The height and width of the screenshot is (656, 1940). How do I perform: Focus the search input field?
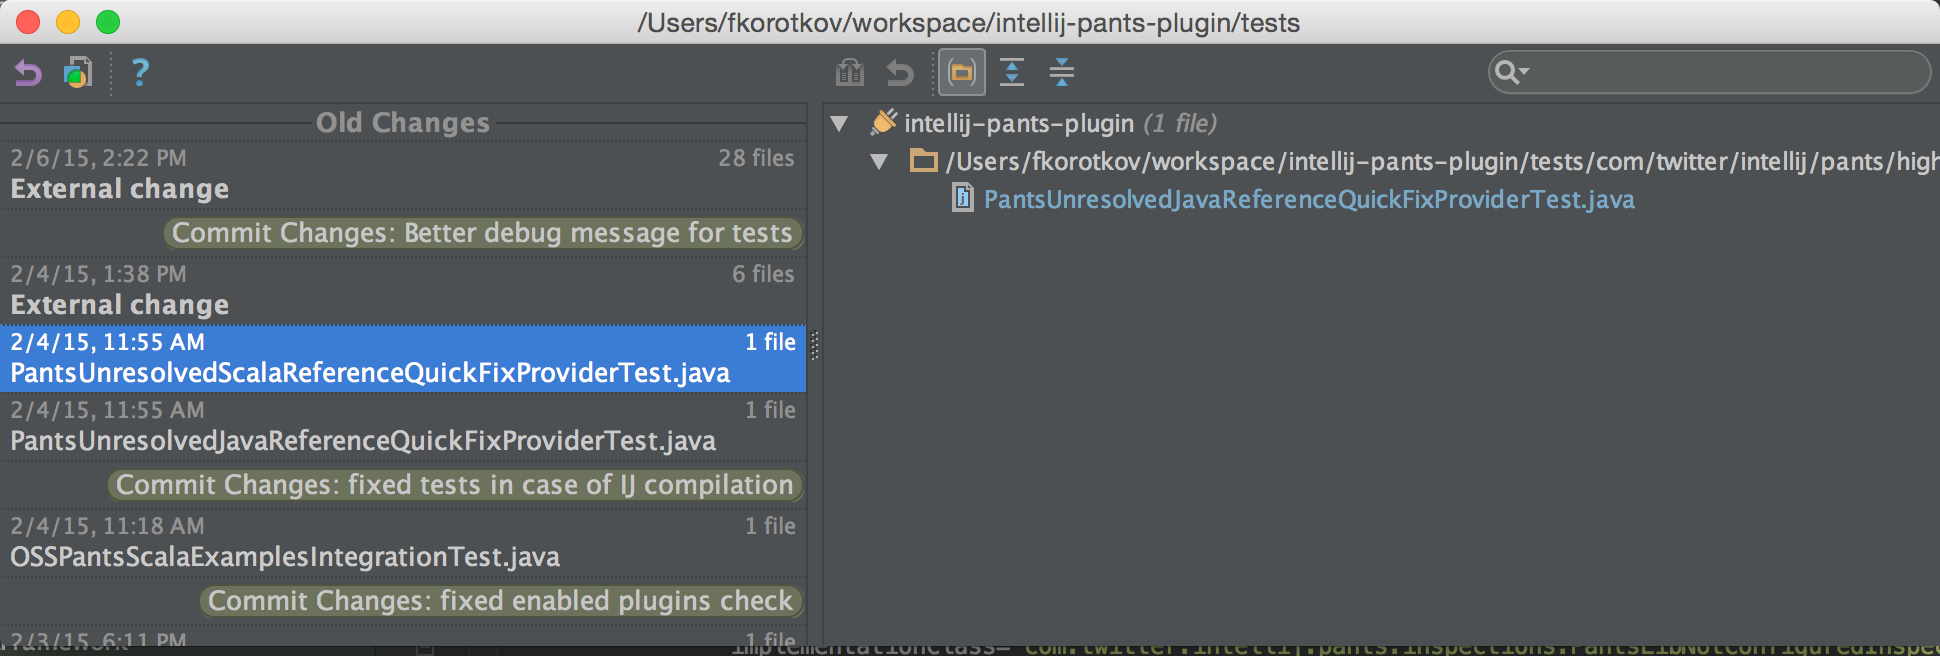pyautogui.click(x=1709, y=72)
